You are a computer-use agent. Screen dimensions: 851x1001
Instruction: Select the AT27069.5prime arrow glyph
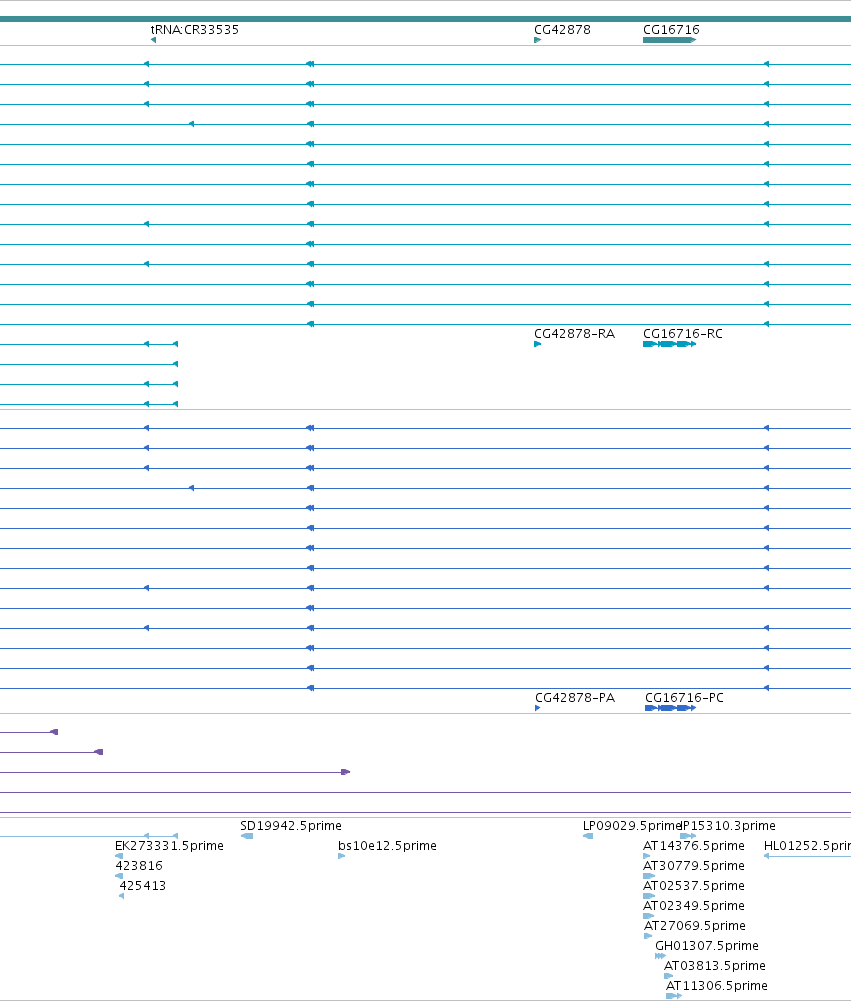(648, 936)
